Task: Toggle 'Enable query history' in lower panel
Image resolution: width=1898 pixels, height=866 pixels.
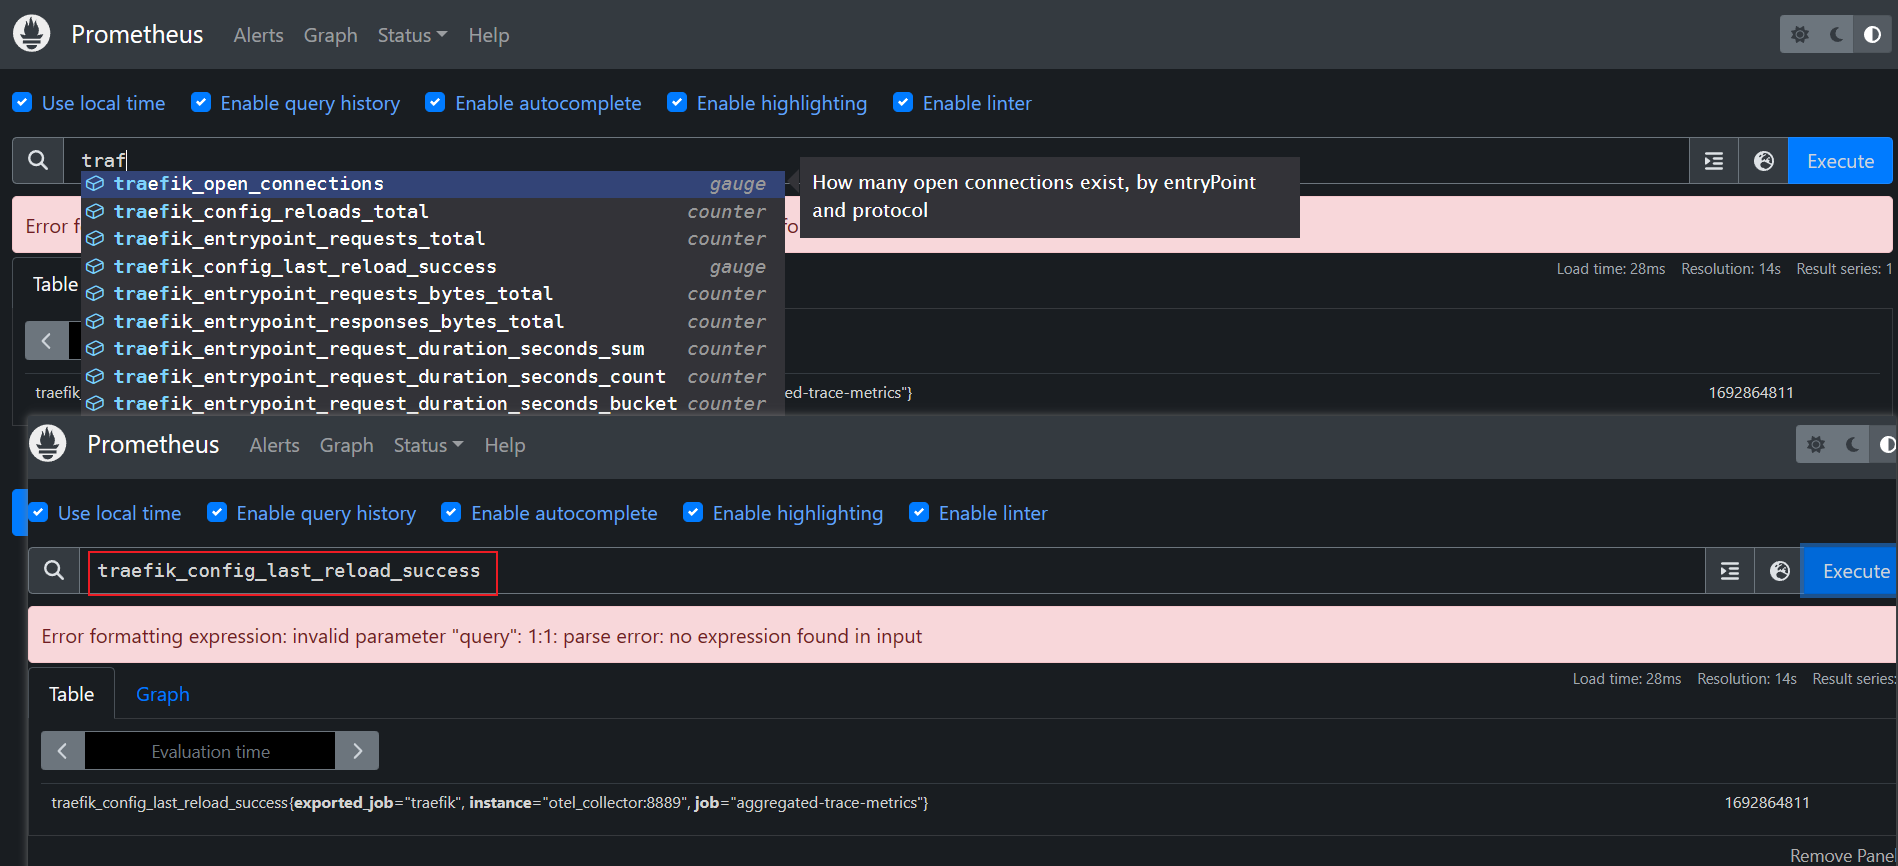Action: pyautogui.click(x=217, y=512)
